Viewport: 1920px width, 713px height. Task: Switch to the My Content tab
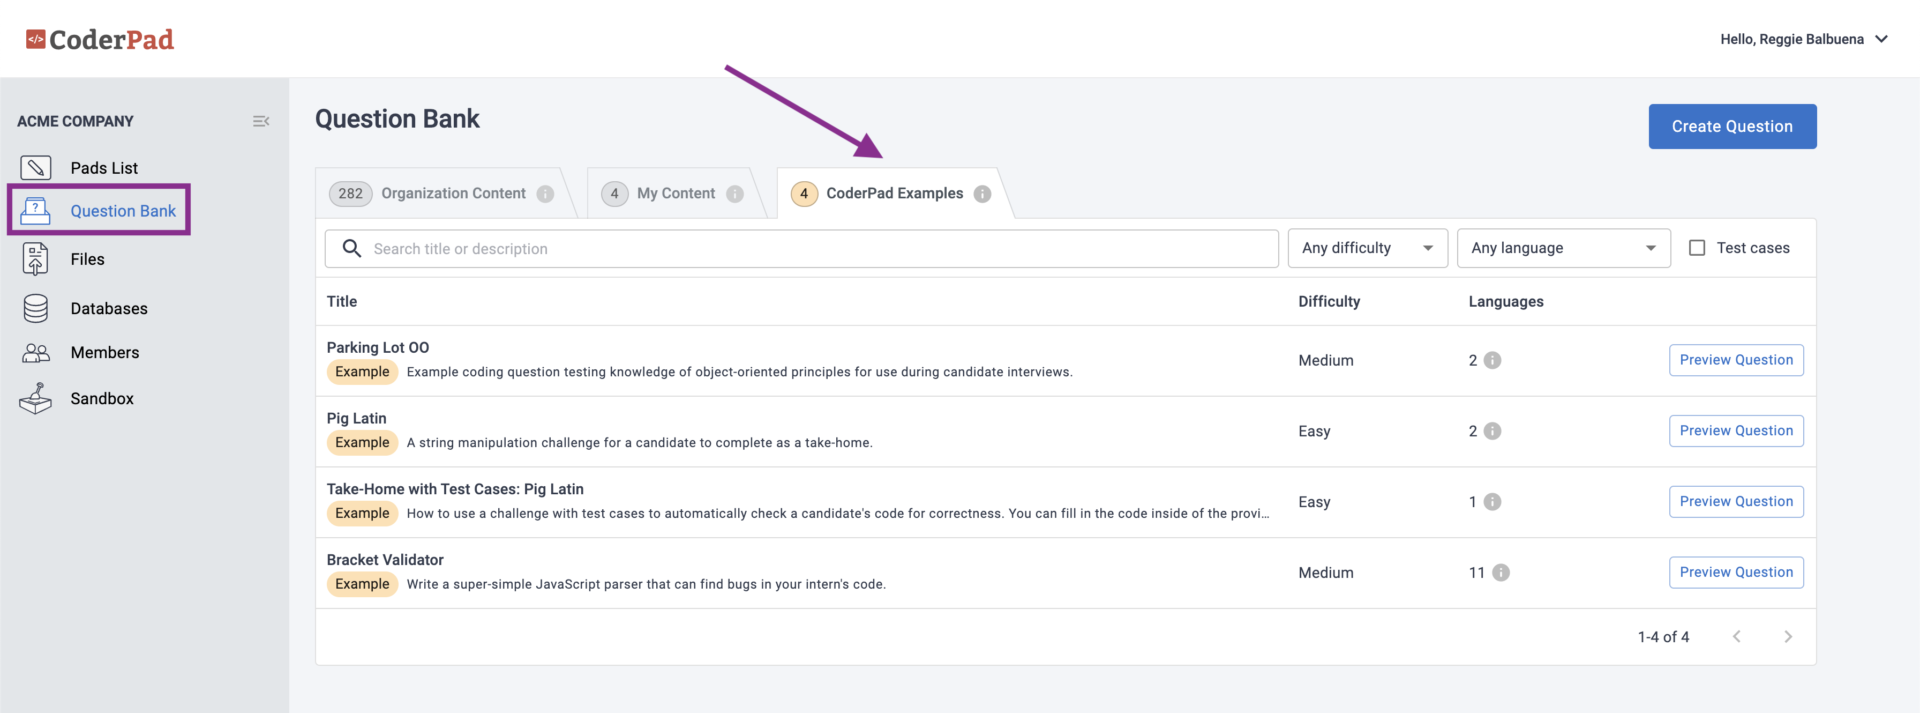pyautogui.click(x=675, y=194)
